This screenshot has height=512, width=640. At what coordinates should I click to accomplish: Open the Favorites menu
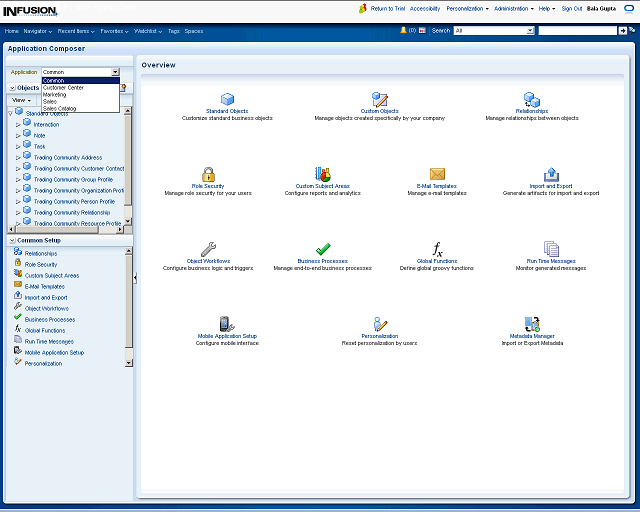(x=114, y=31)
